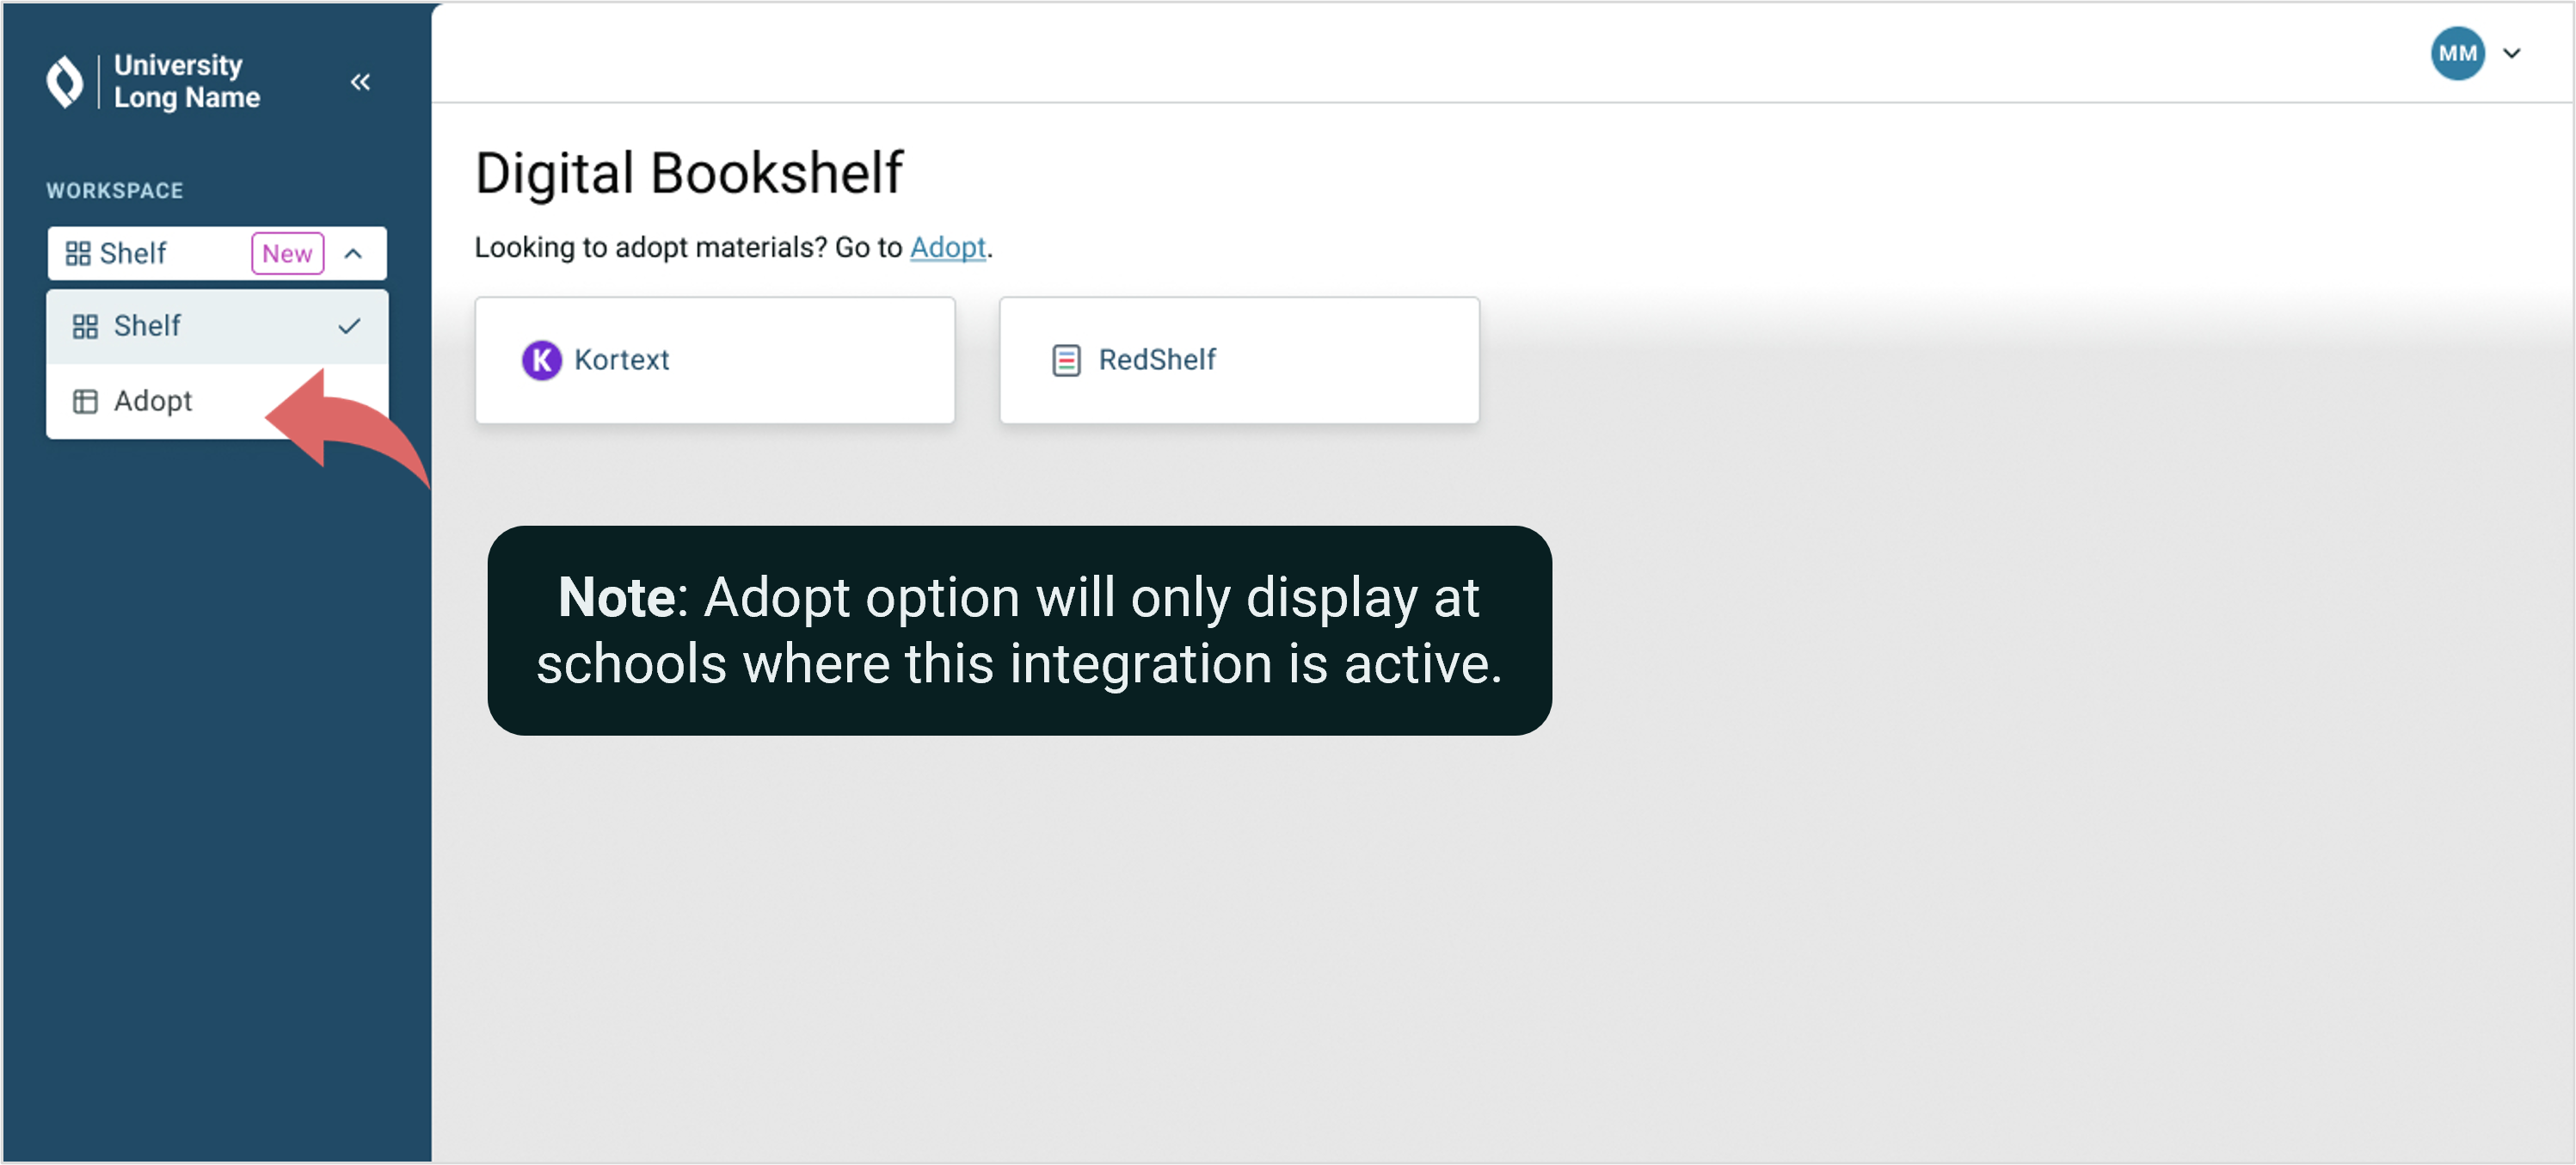Click the university logo icon
2576x1165 pixels.
(65, 81)
